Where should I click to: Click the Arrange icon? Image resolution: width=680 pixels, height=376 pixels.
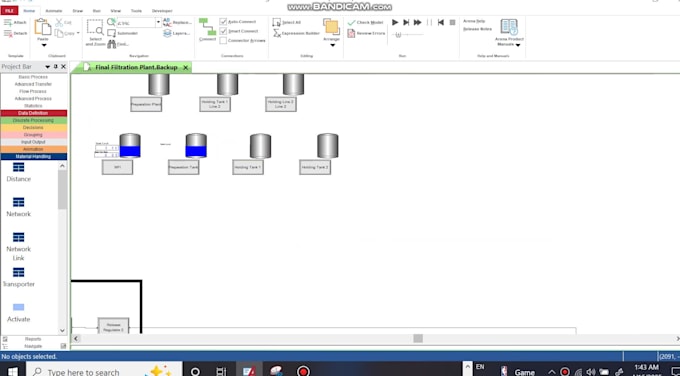tap(331, 27)
